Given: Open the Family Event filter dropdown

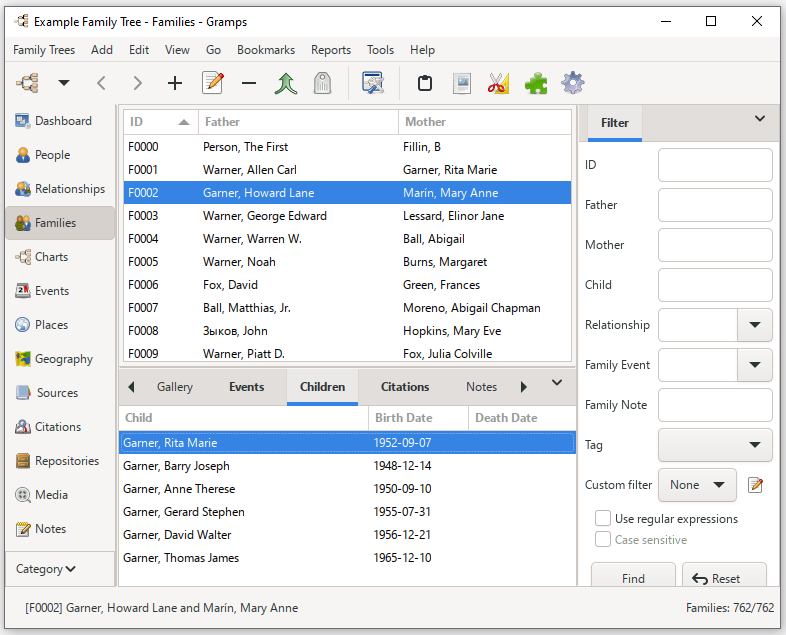Looking at the screenshot, I should pos(755,365).
